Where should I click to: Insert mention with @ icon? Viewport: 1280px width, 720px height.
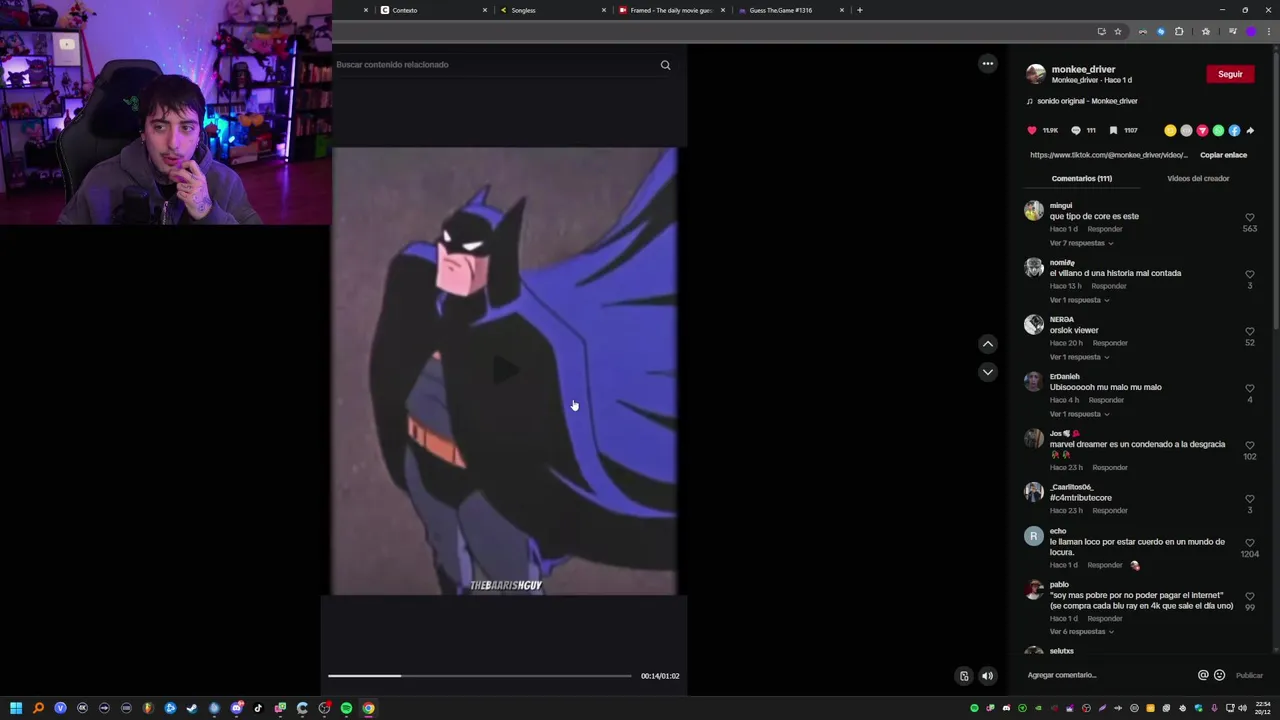tap(1203, 675)
